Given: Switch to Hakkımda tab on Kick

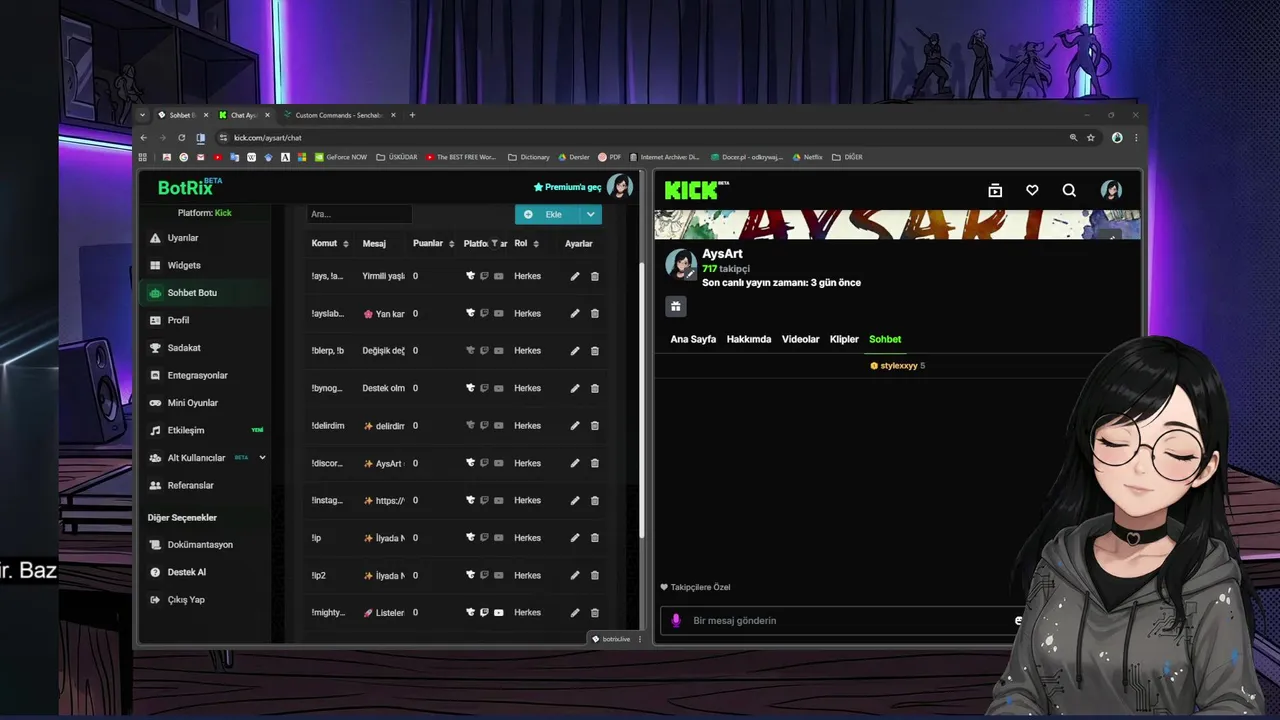Looking at the screenshot, I should pos(749,339).
